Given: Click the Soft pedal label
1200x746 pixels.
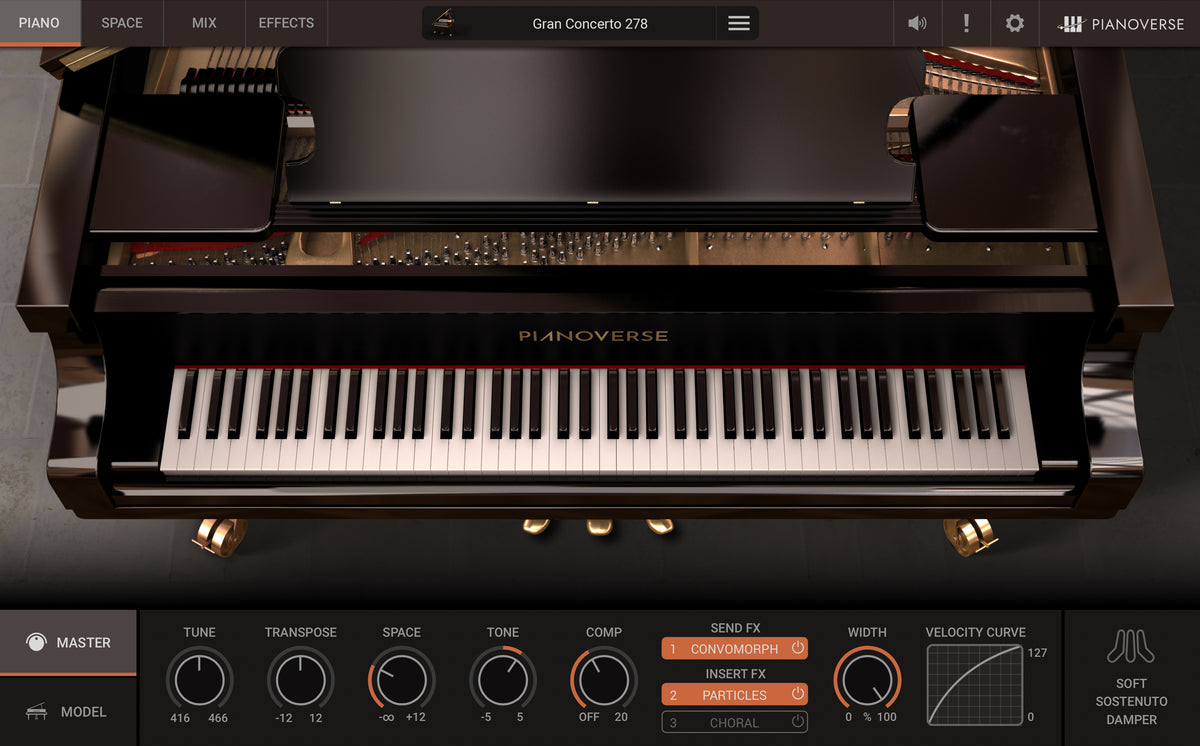Looking at the screenshot, I should (1131, 683).
